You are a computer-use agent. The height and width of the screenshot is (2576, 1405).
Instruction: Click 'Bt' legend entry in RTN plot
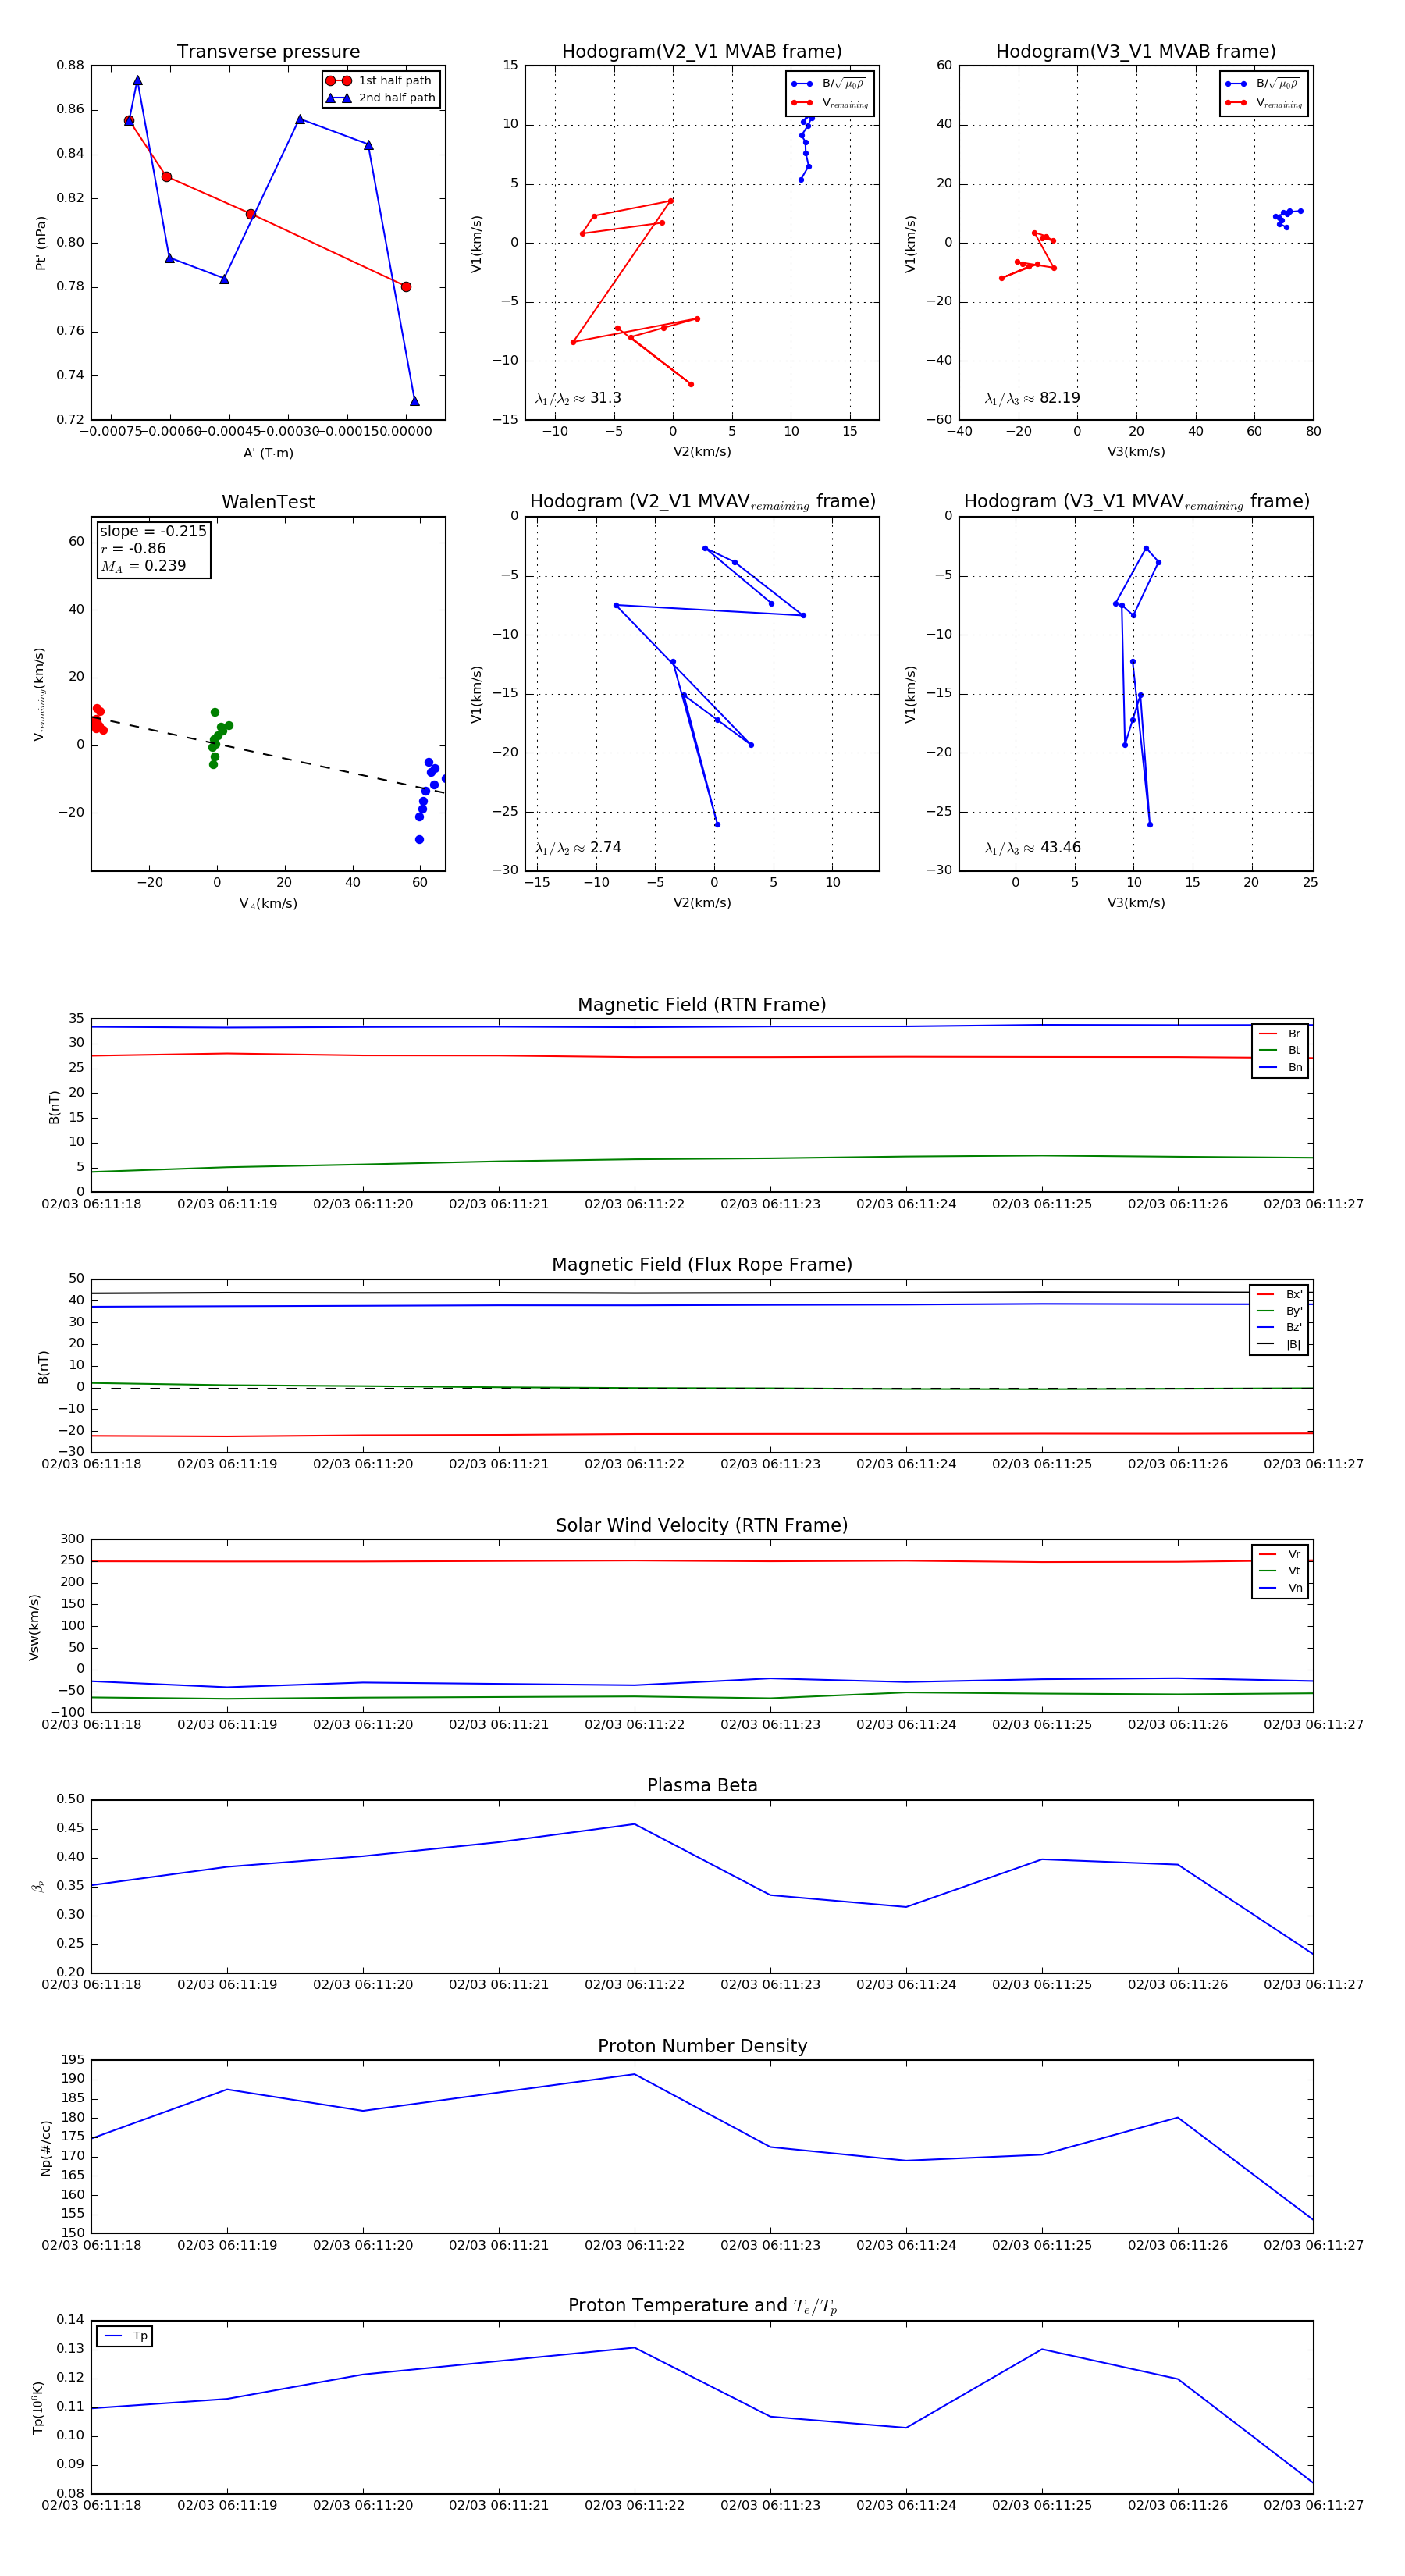point(1281,1050)
